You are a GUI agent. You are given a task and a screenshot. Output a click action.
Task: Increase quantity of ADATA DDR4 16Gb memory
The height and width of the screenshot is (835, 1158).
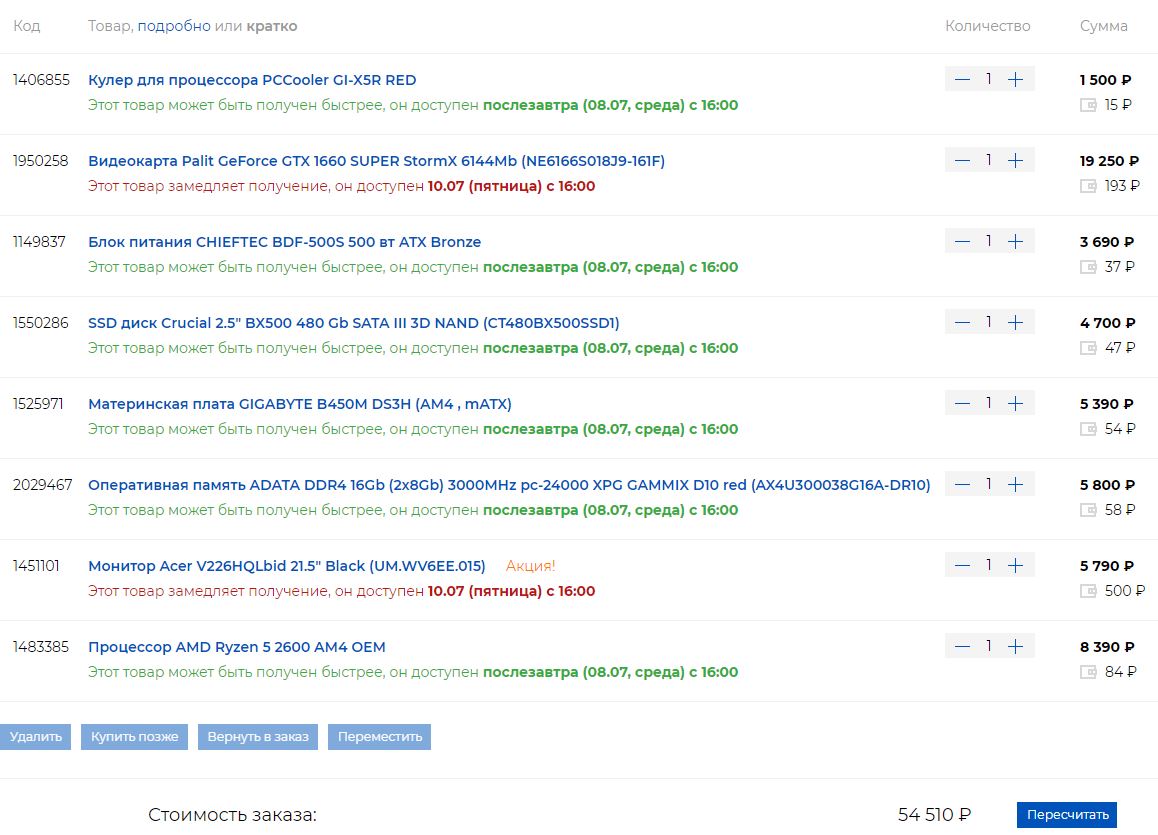(x=1015, y=484)
